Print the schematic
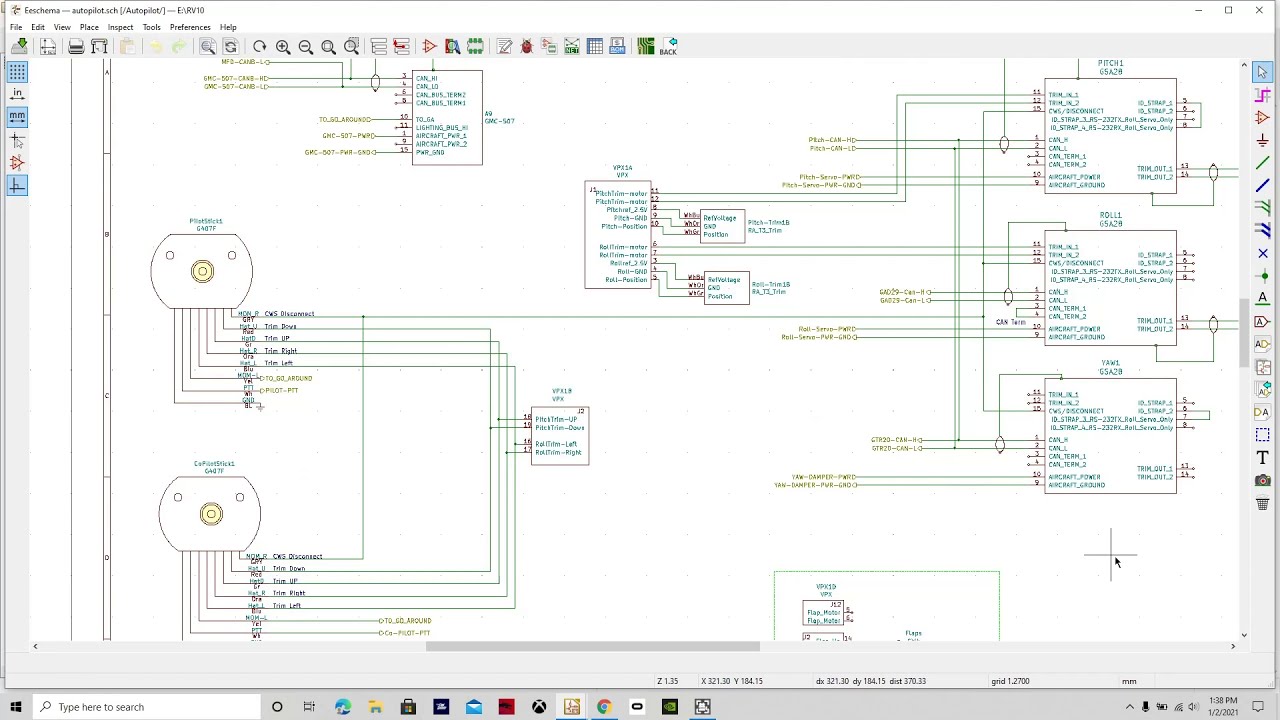Screen dimensions: 1280x720 click(x=76, y=46)
